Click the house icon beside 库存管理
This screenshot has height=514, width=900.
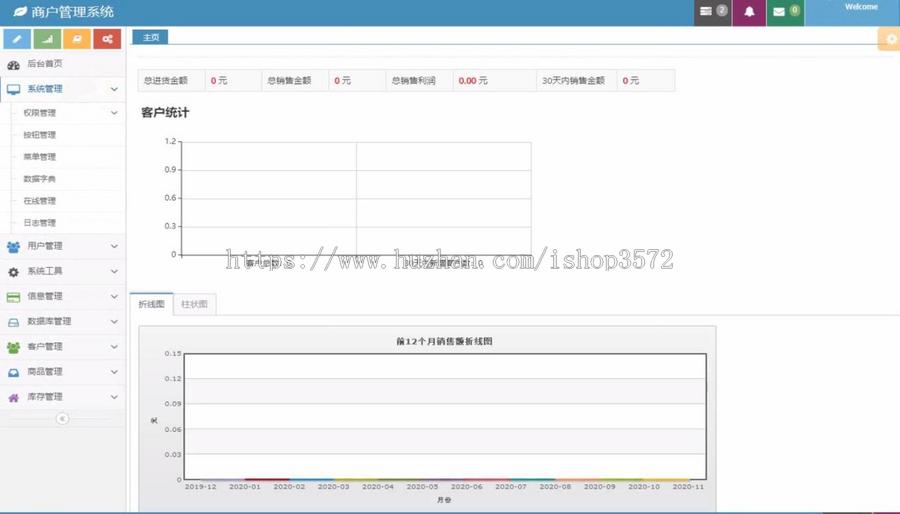[13, 398]
